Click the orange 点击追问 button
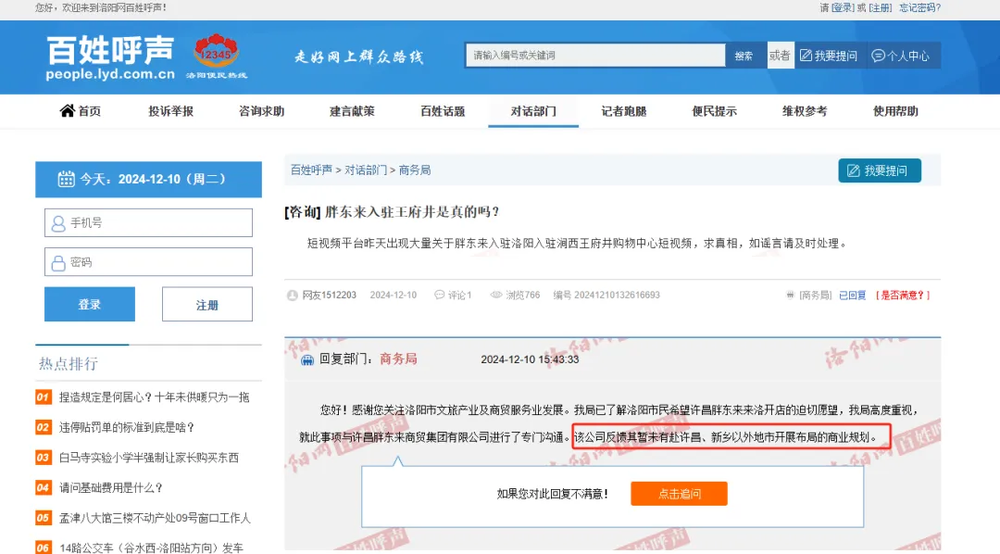 678,494
